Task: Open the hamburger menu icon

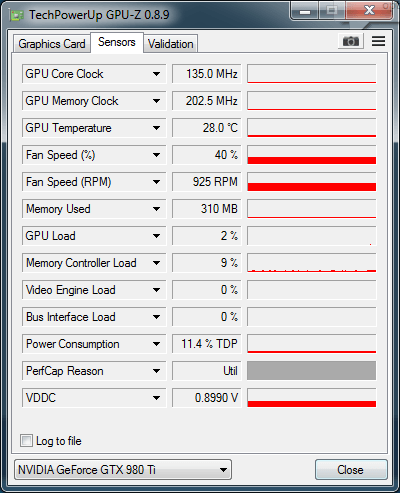Action: [378, 41]
